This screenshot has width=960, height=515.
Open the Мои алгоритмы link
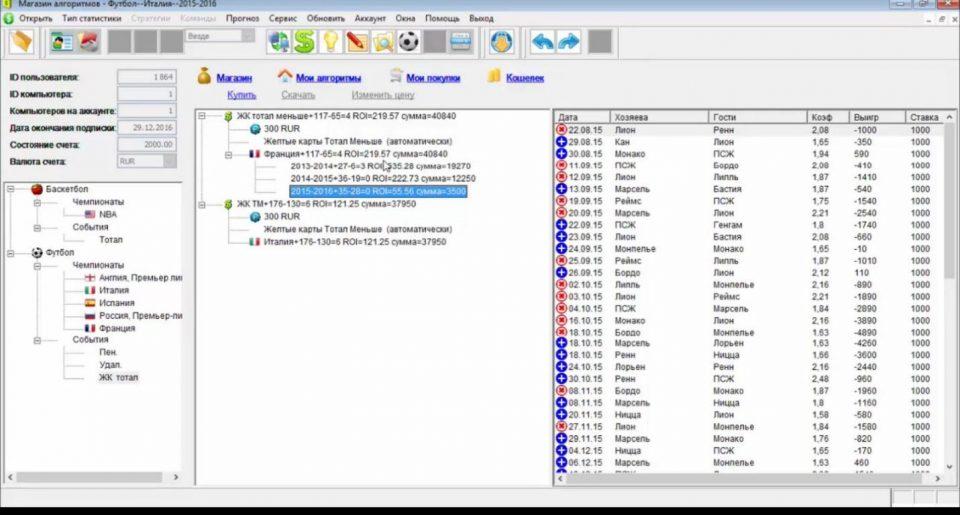329,77
